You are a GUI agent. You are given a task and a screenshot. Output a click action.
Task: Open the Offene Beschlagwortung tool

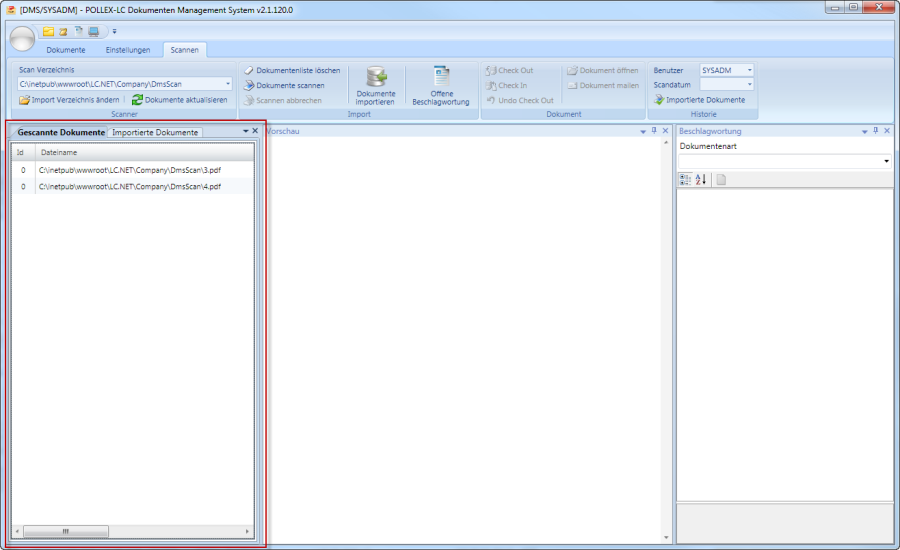tap(441, 78)
